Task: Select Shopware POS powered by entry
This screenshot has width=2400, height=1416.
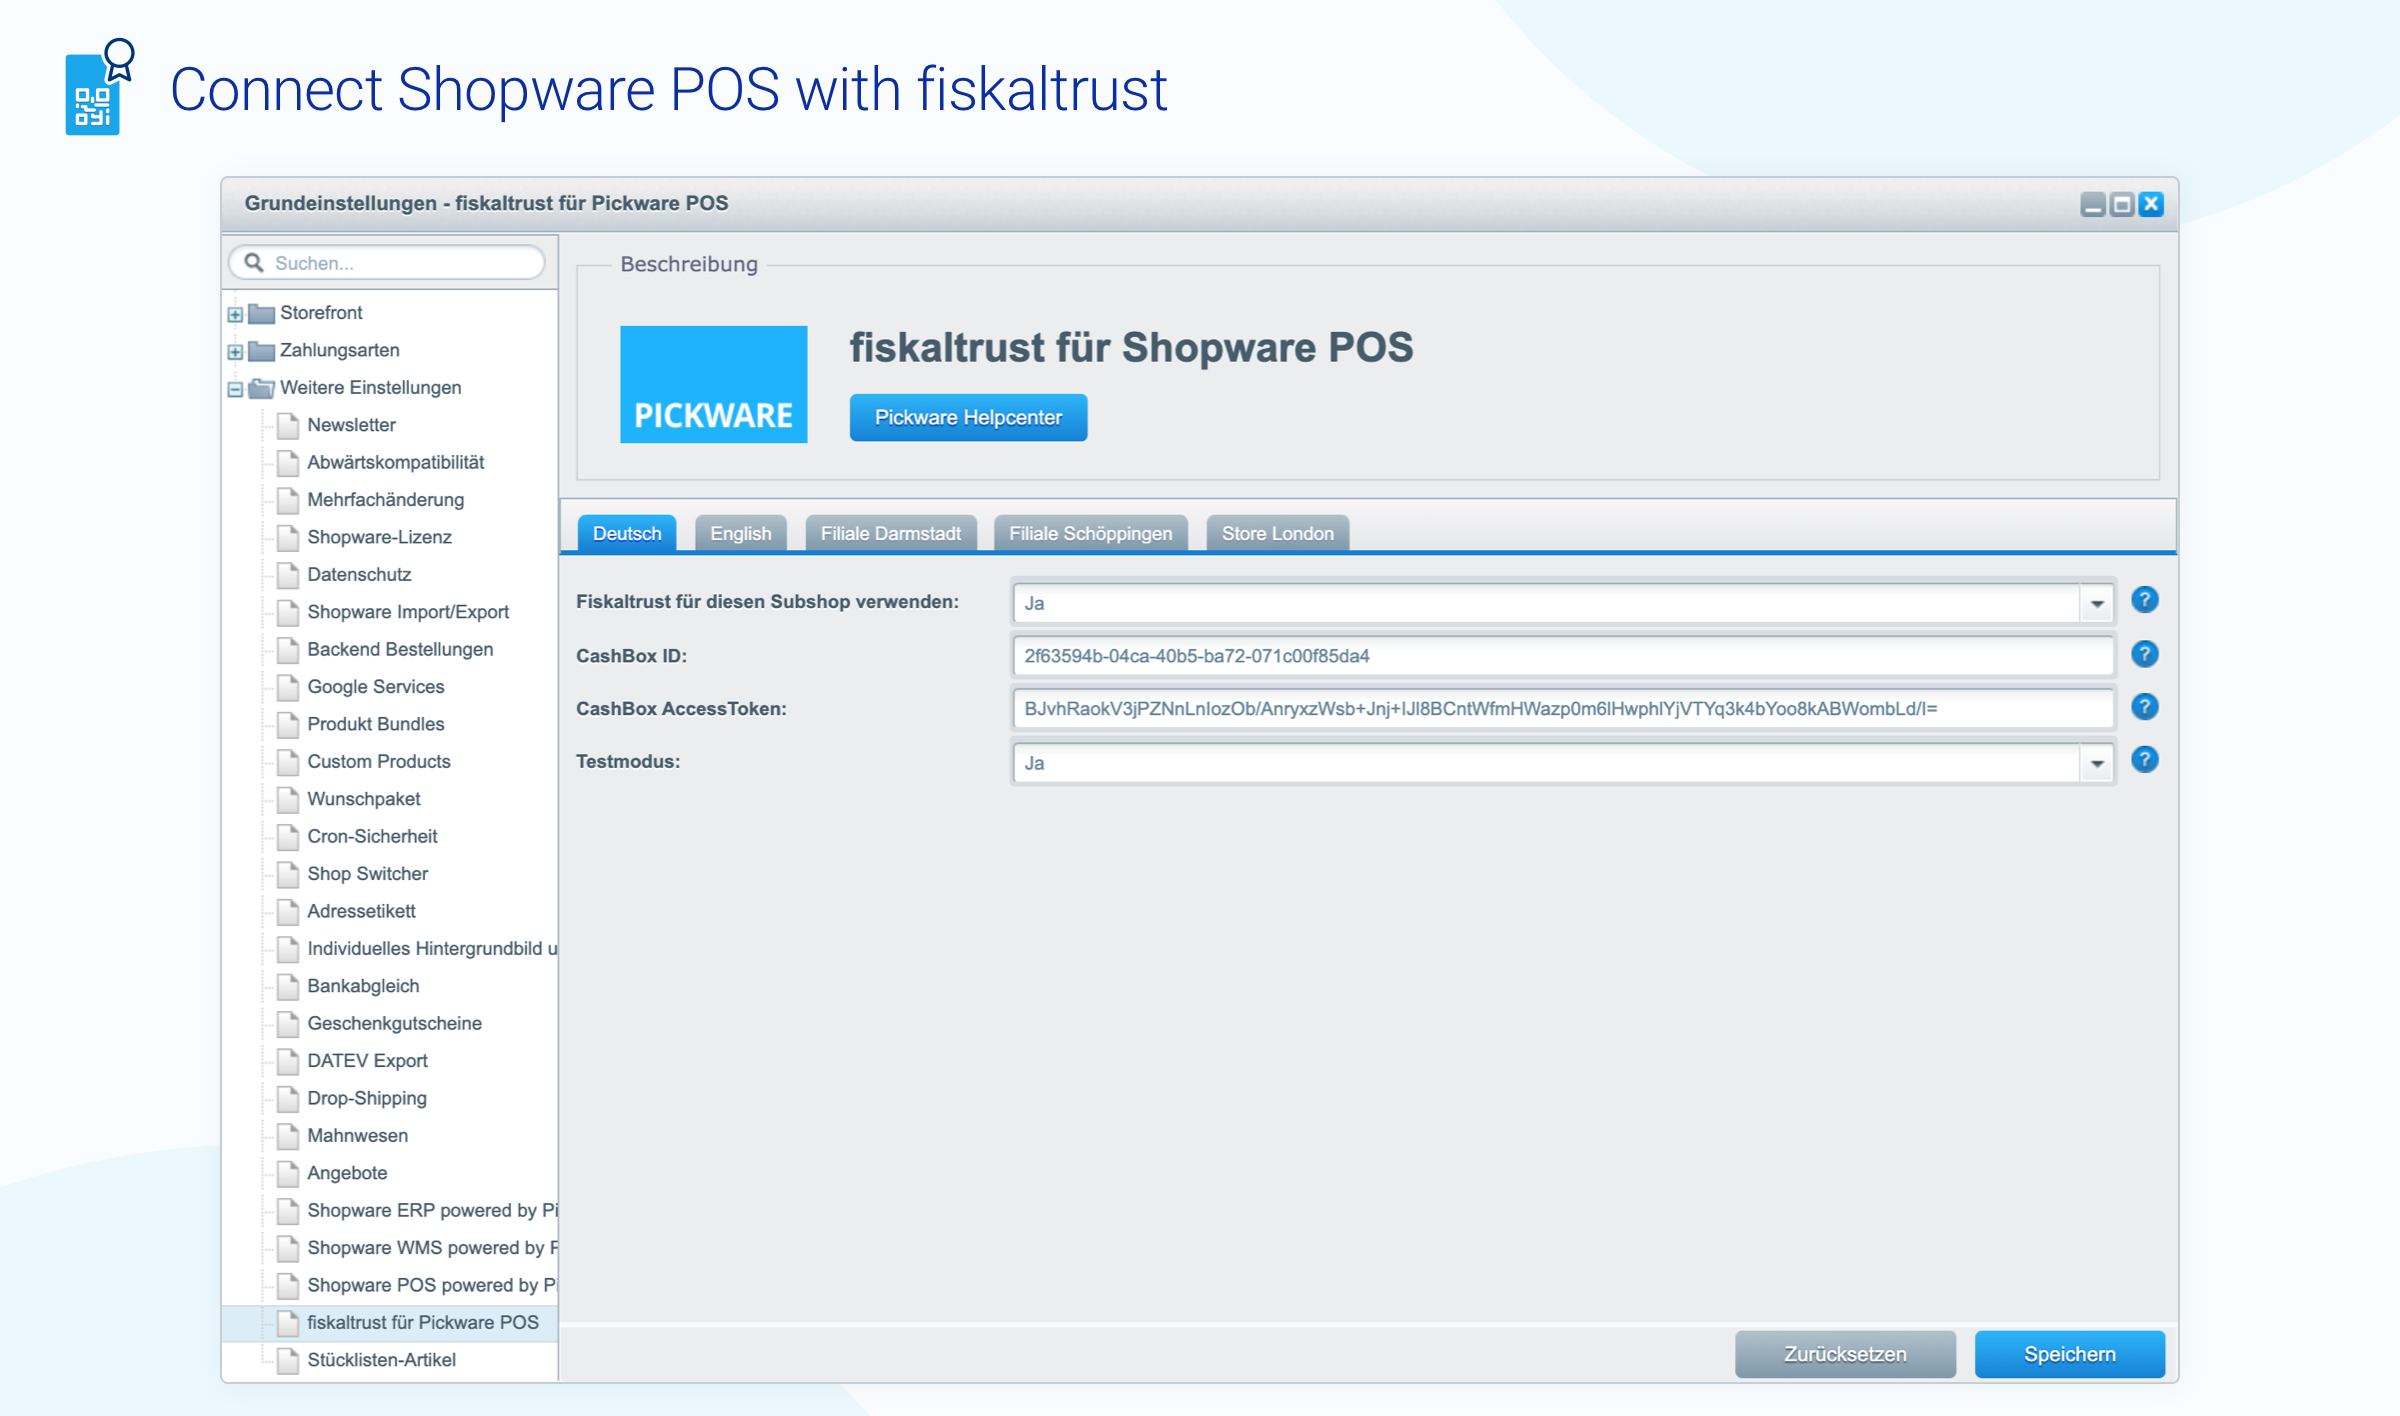Action: 432,1285
